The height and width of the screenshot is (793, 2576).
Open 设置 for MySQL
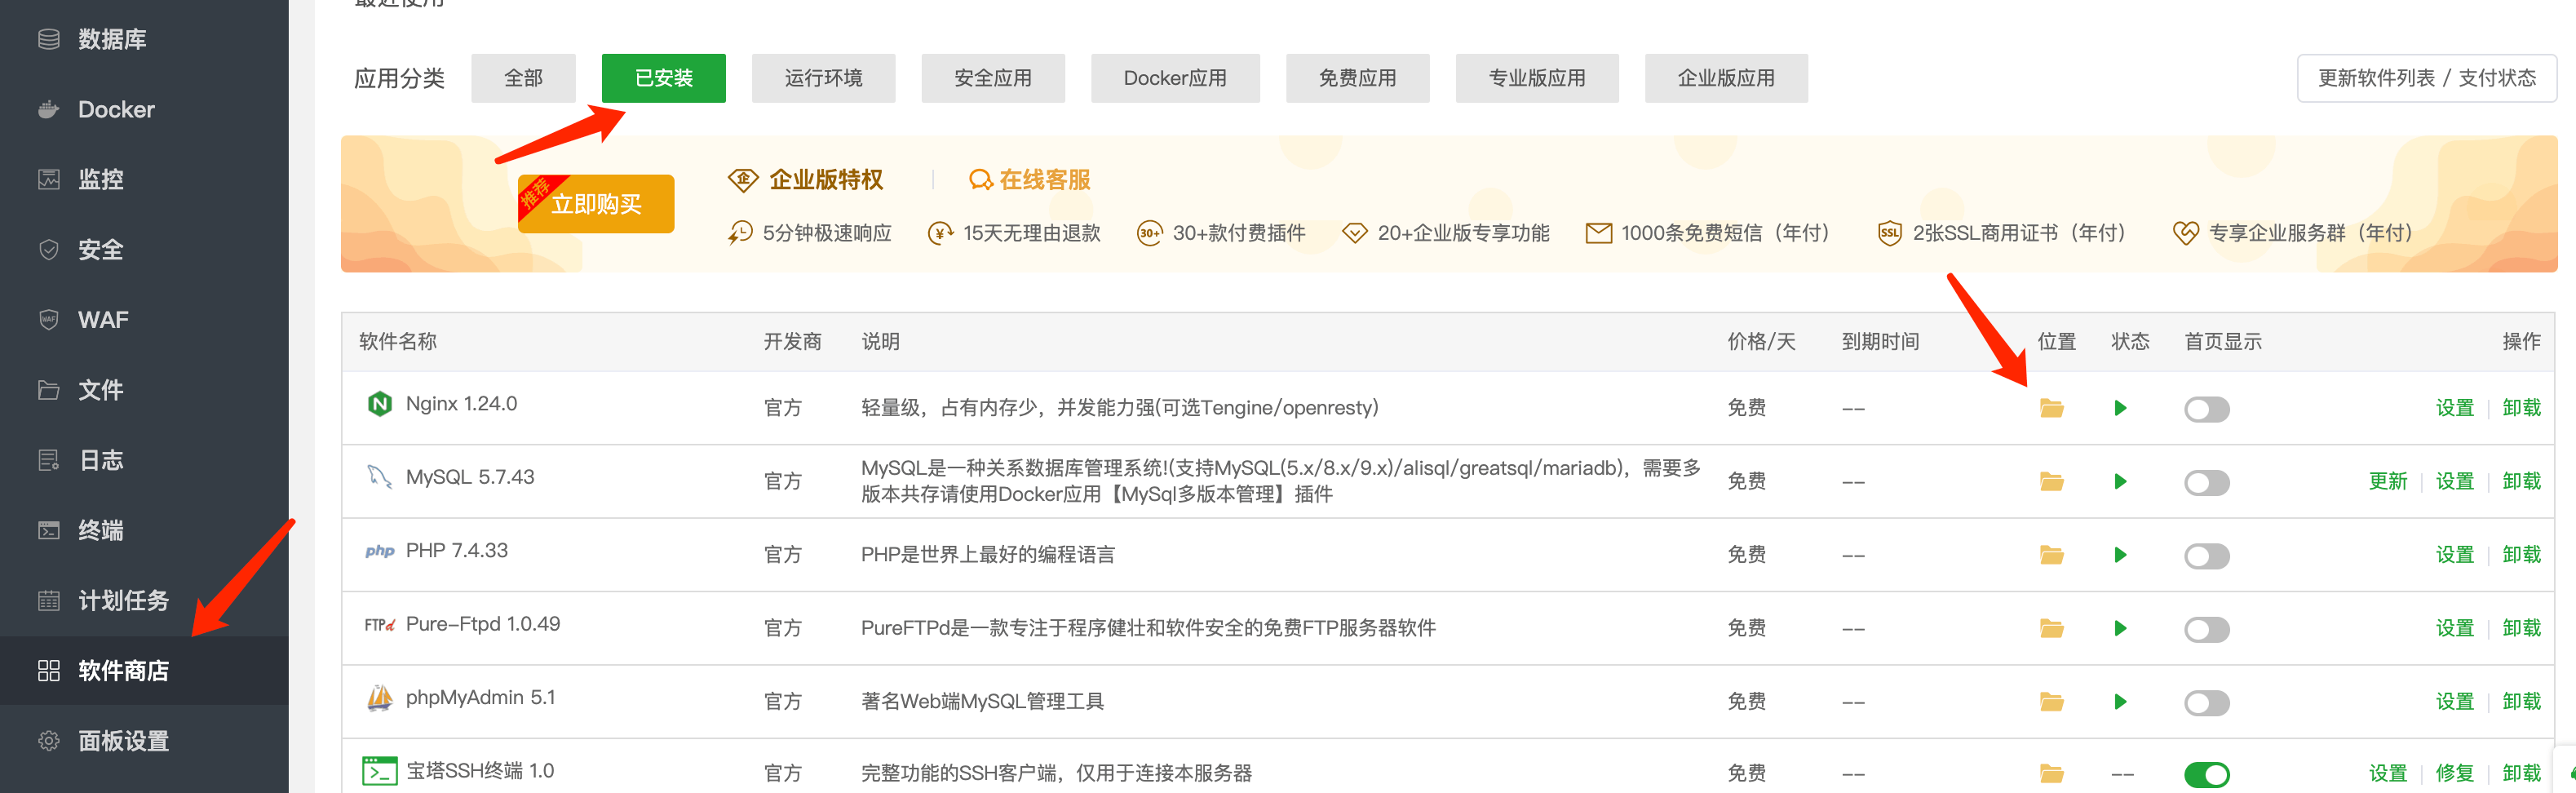coord(2454,482)
